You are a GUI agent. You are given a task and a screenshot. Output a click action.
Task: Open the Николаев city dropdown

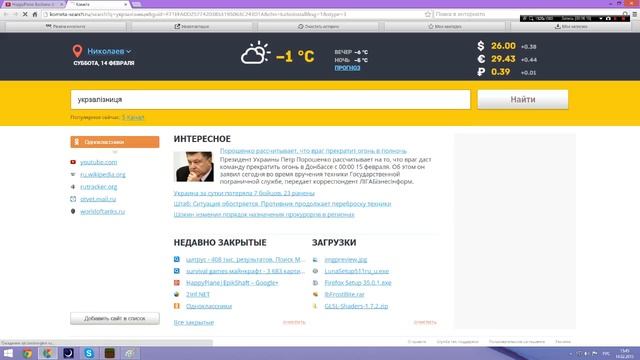pyautogui.click(x=109, y=51)
